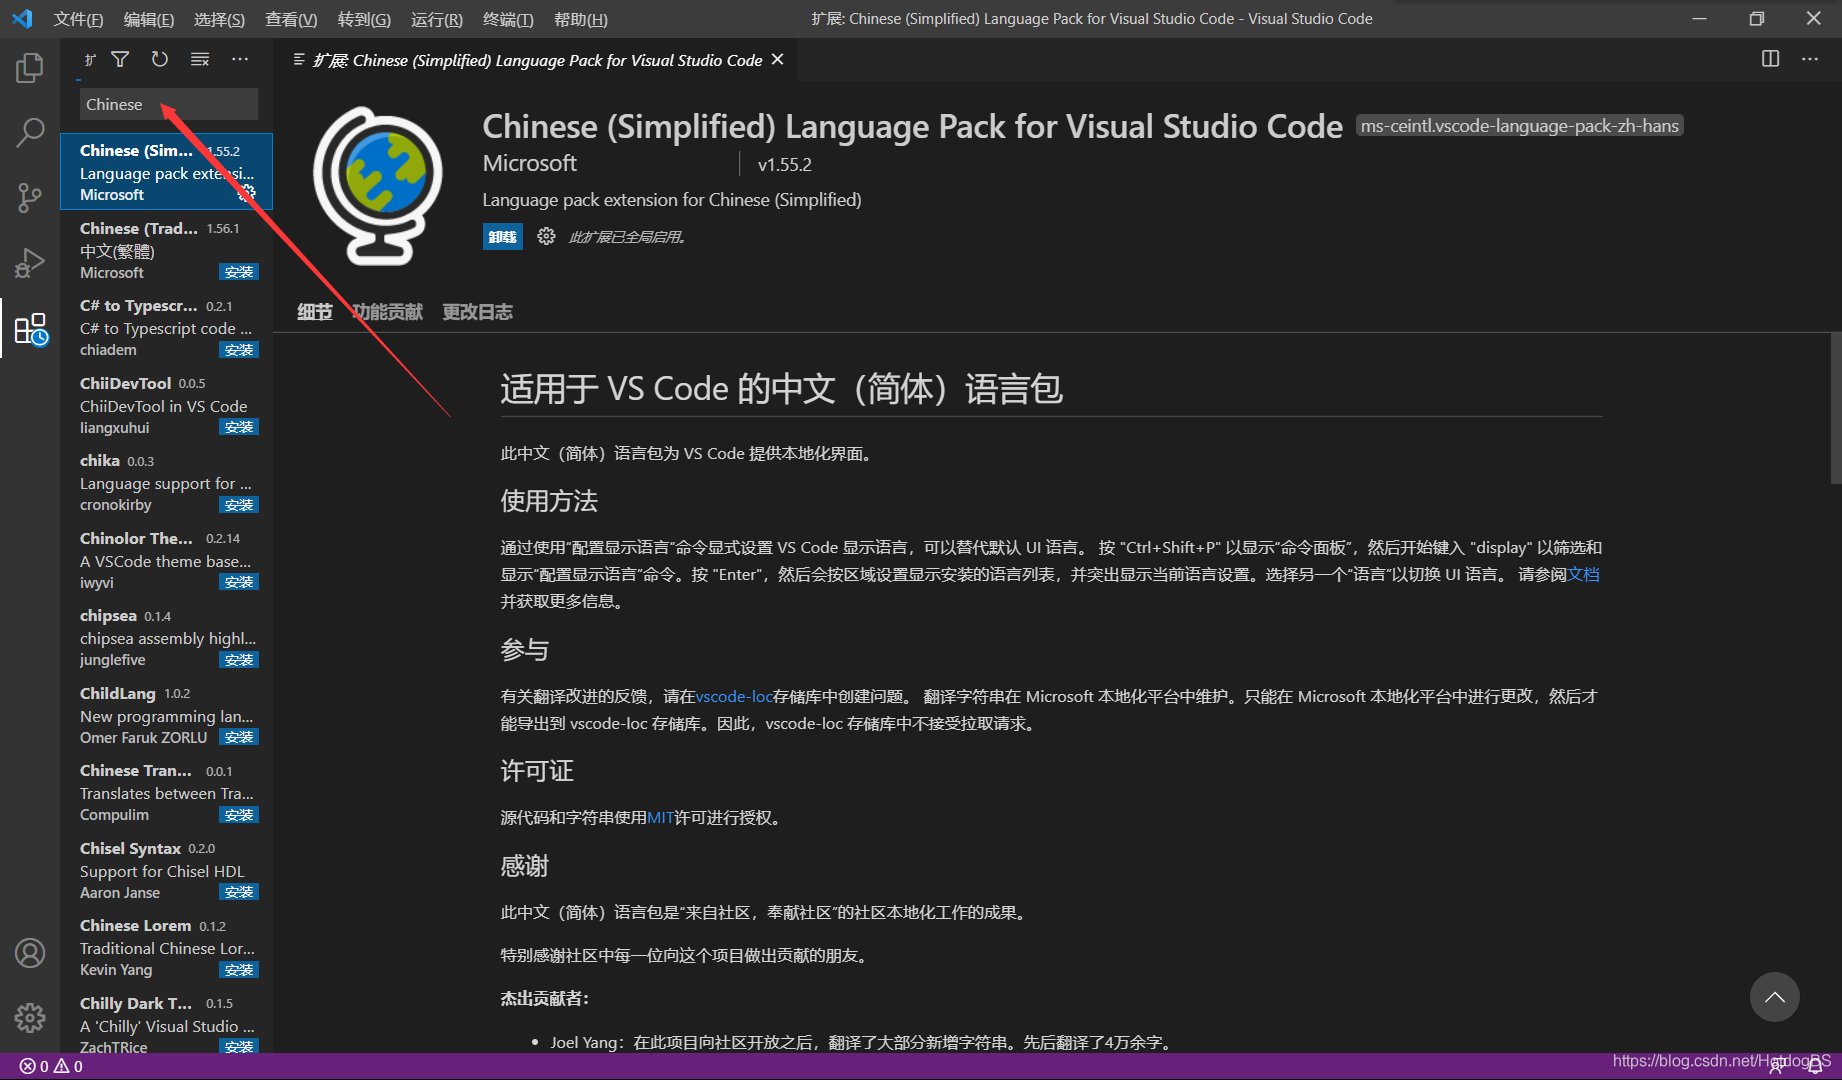This screenshot has width=1842, height=1080.
Task: Click the extension search input field
Action: [x=168, y=104]
